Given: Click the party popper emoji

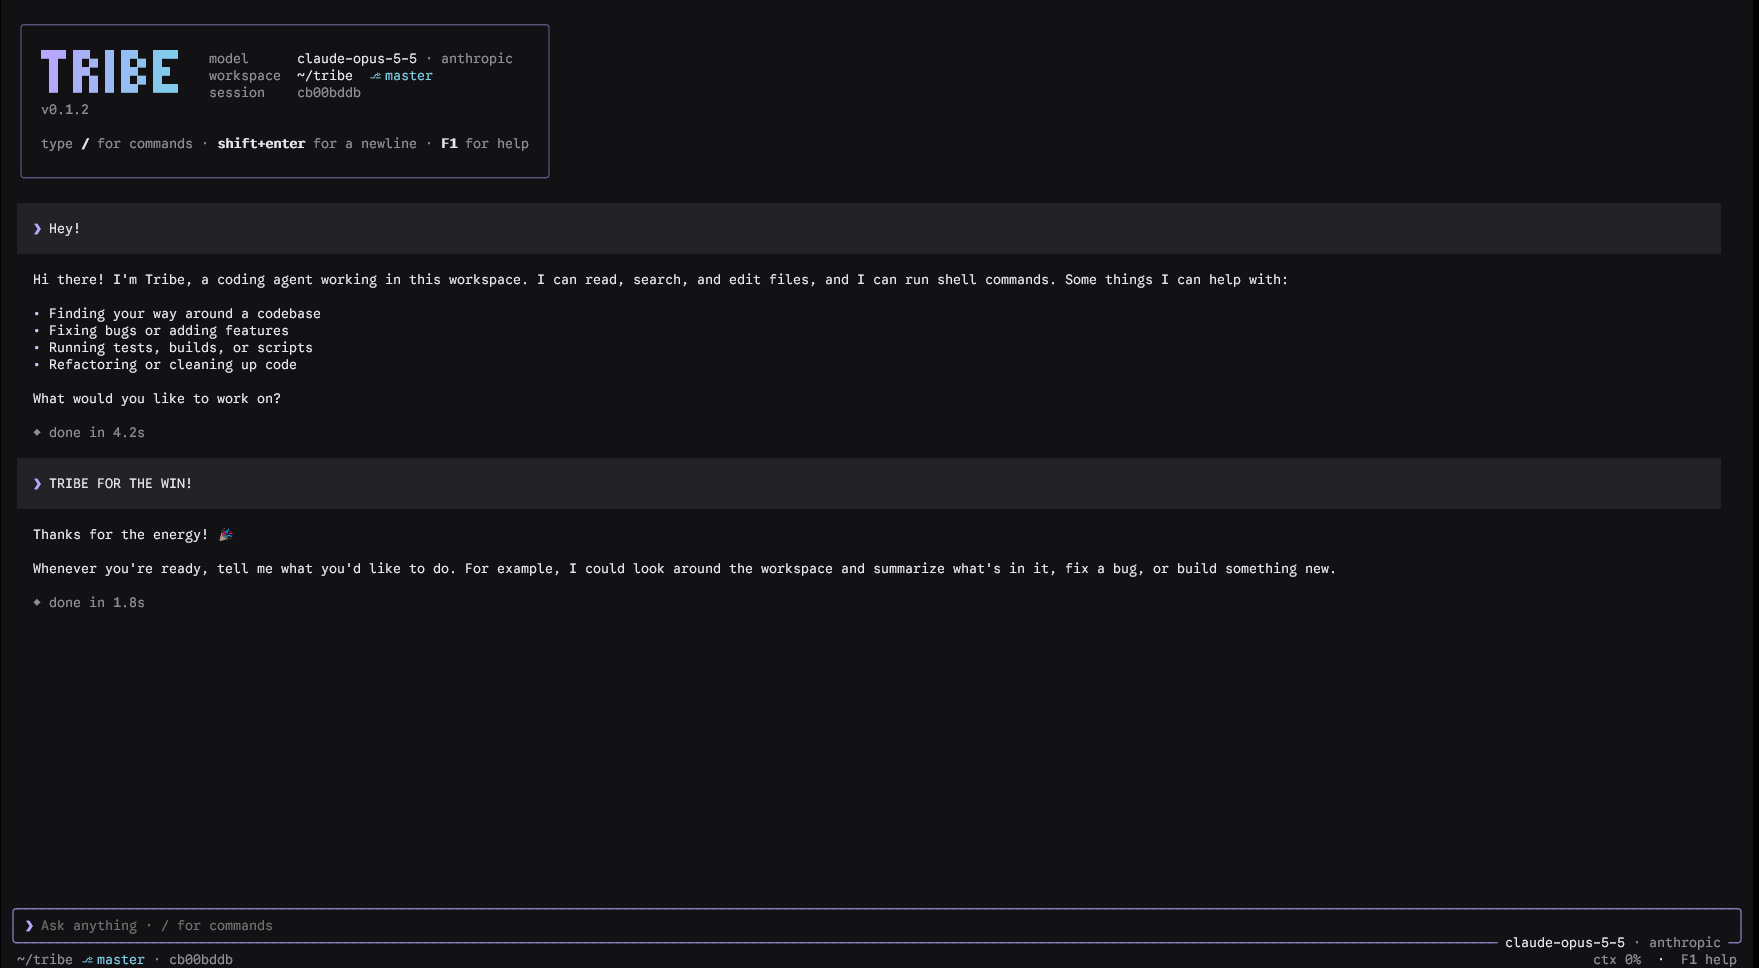Looking at the screenshot, I should tap(225, 535).
